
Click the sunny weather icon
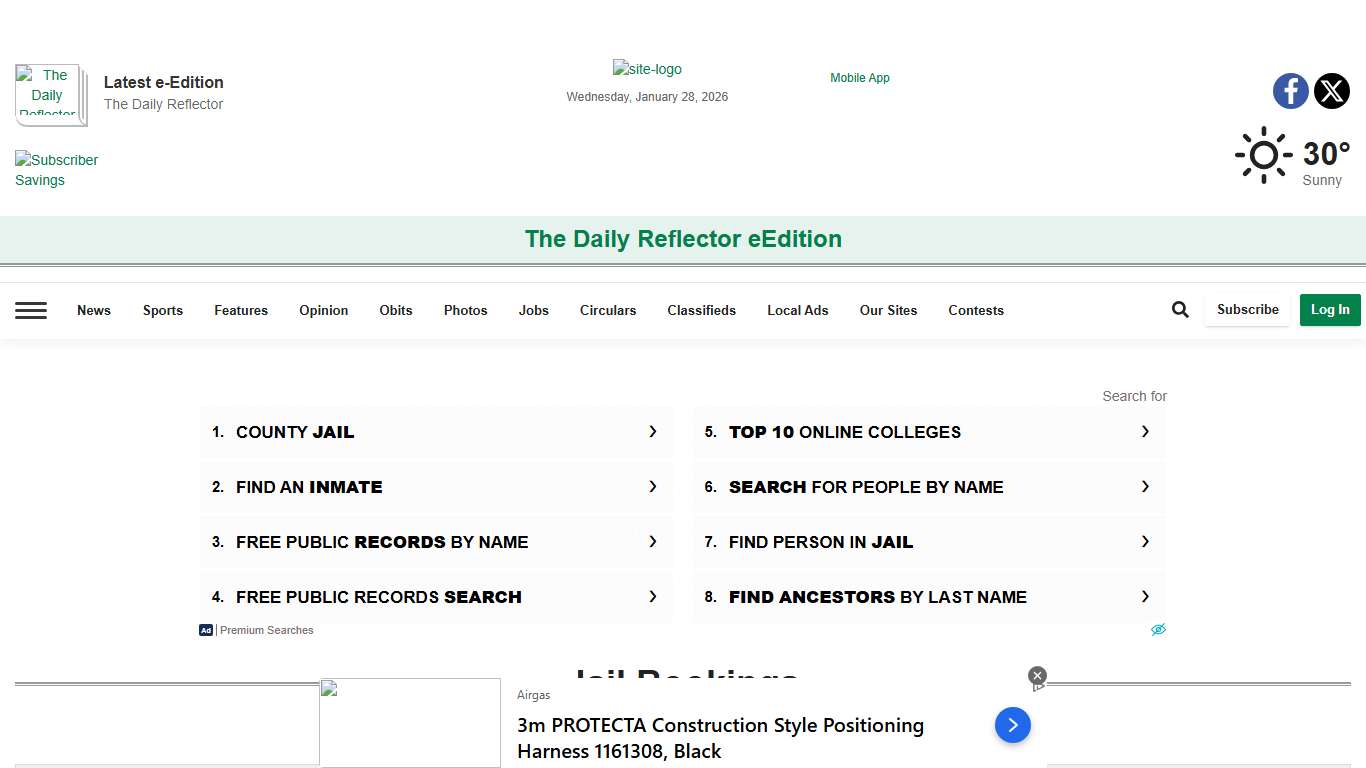[x=1263, y=154]
